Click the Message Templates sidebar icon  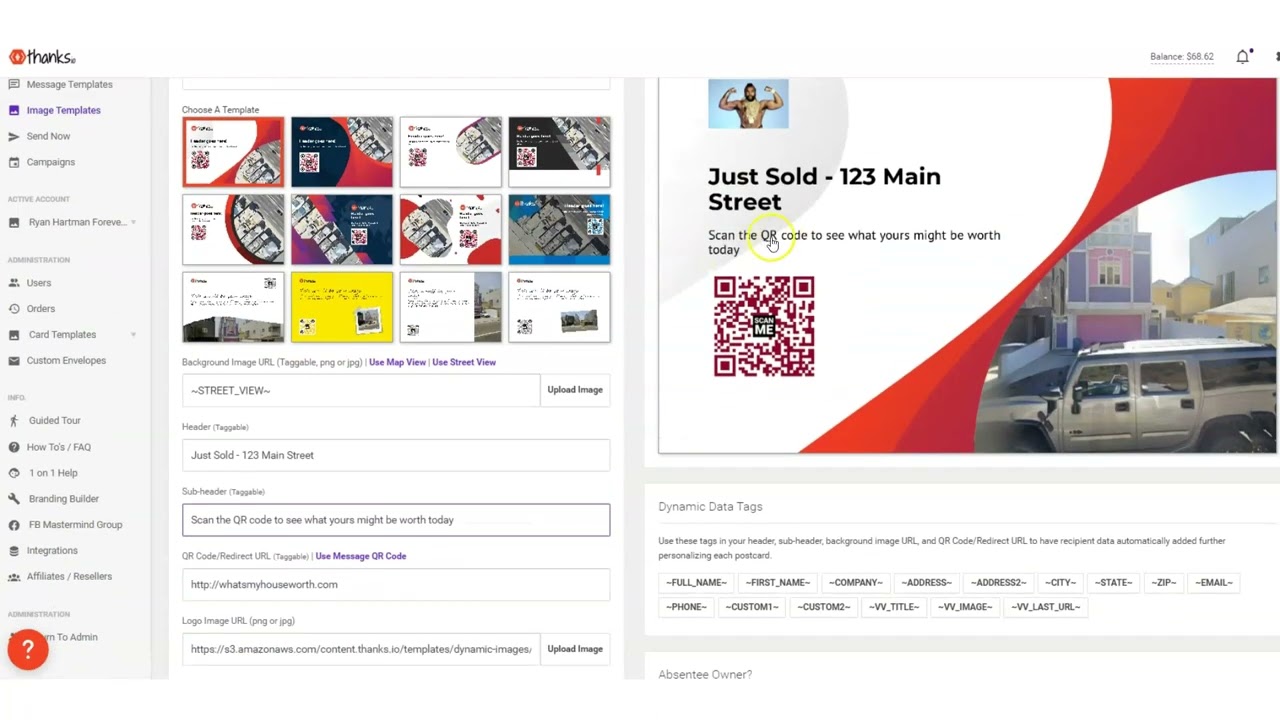14,85
